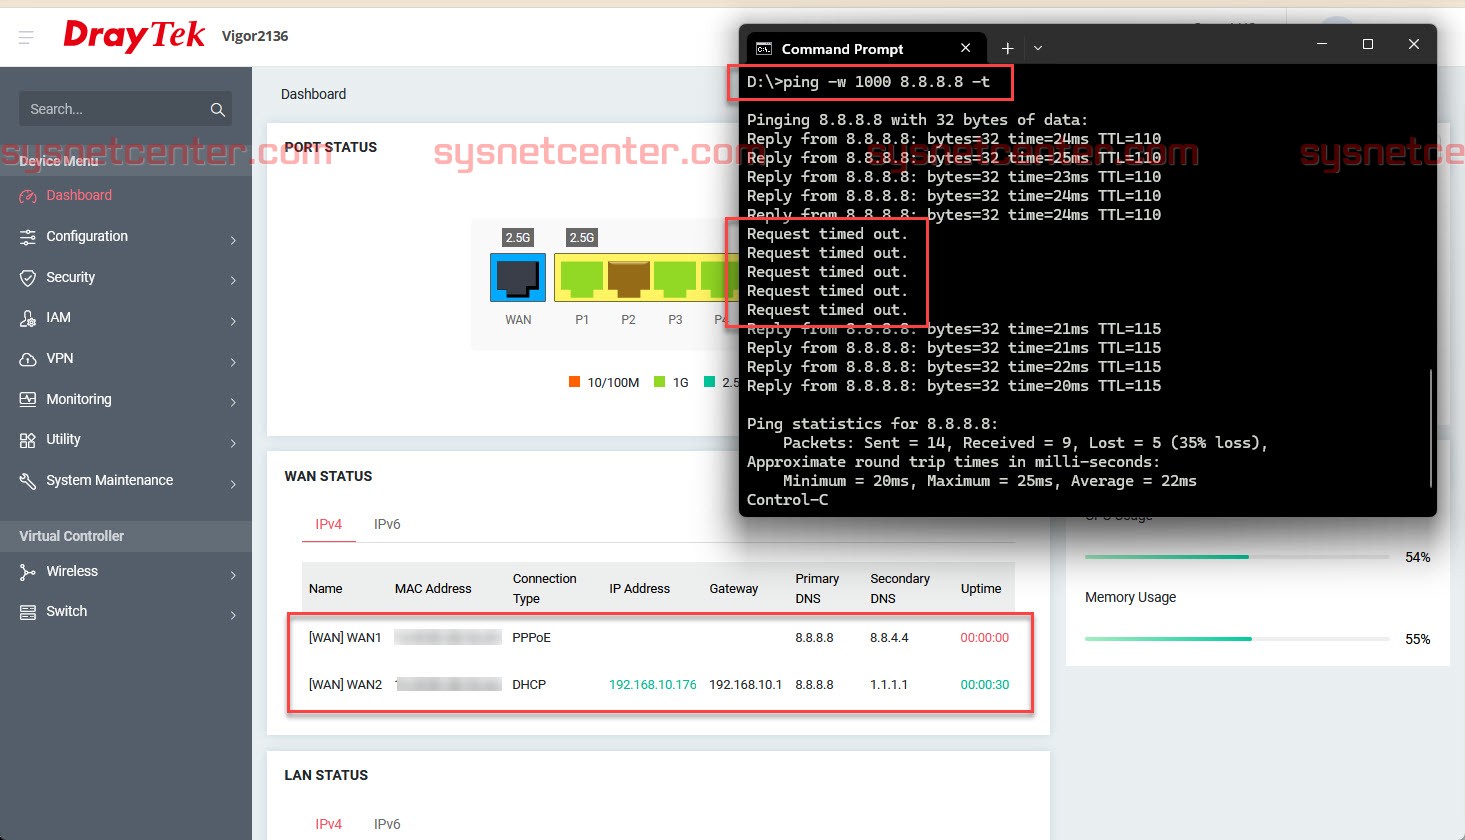Click the green P3 port icon
This screenshot has height=840, width=1465.
point(675,277)
